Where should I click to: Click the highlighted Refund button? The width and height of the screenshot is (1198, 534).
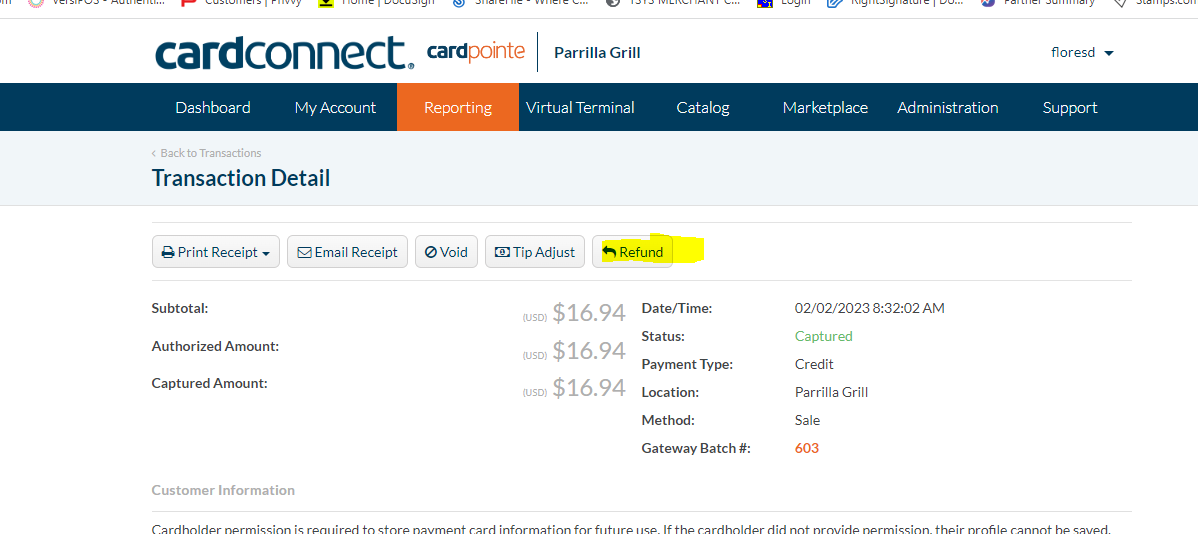633,251
